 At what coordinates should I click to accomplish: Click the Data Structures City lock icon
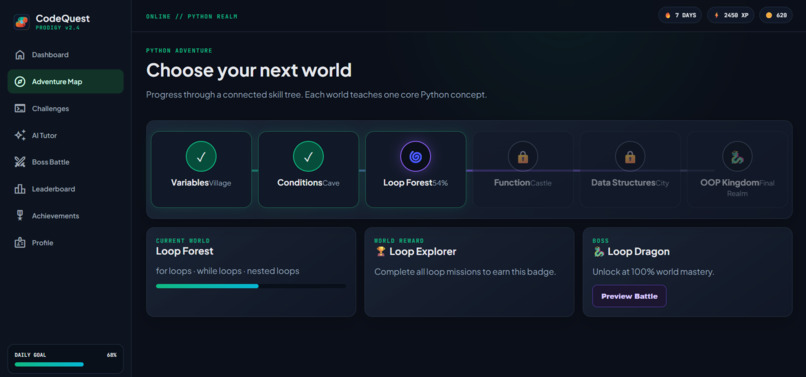pyautogui.click(x=630, y=156)
